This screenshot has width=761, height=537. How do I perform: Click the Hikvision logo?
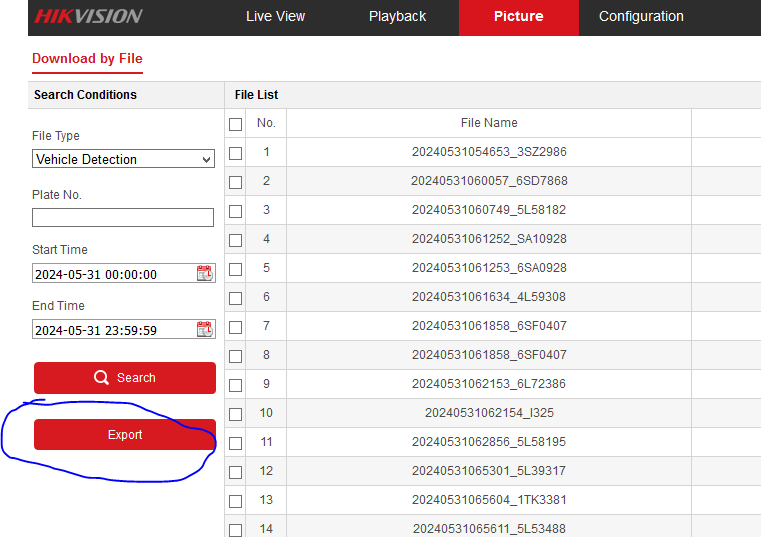(x=89, y=17)
